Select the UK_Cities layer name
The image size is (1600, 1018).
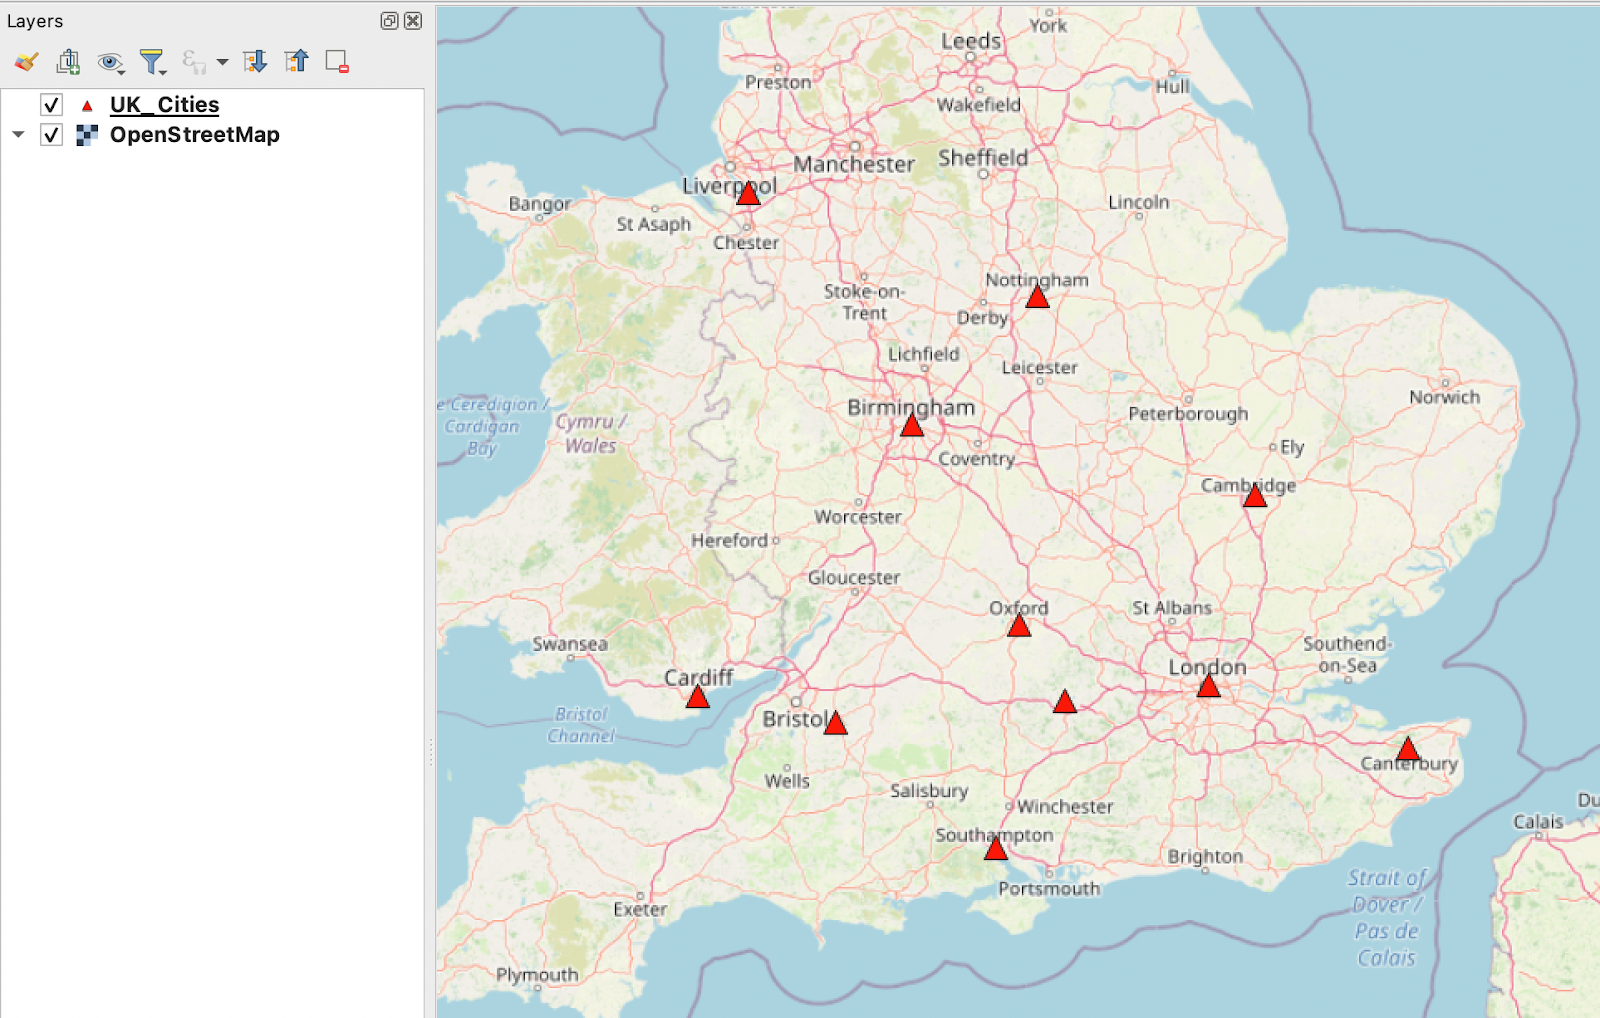pyautogui.click(x=164, y=105)
